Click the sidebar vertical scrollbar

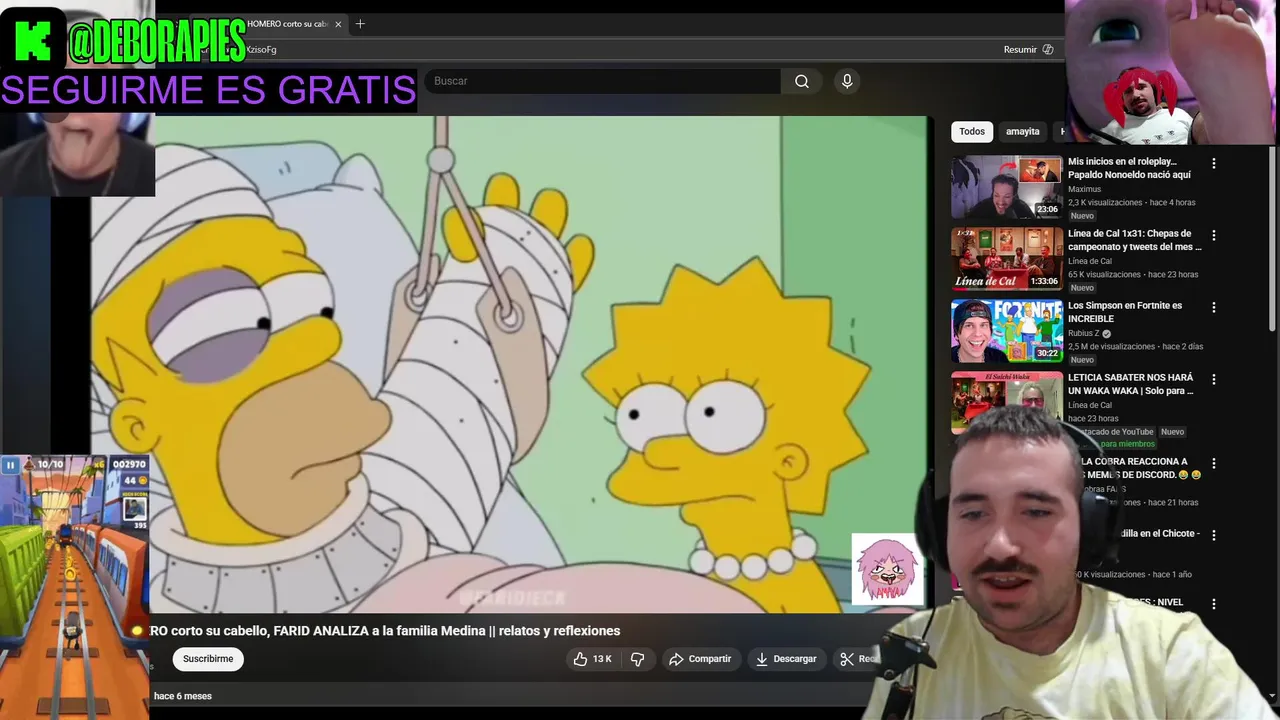pos(1272,240)
